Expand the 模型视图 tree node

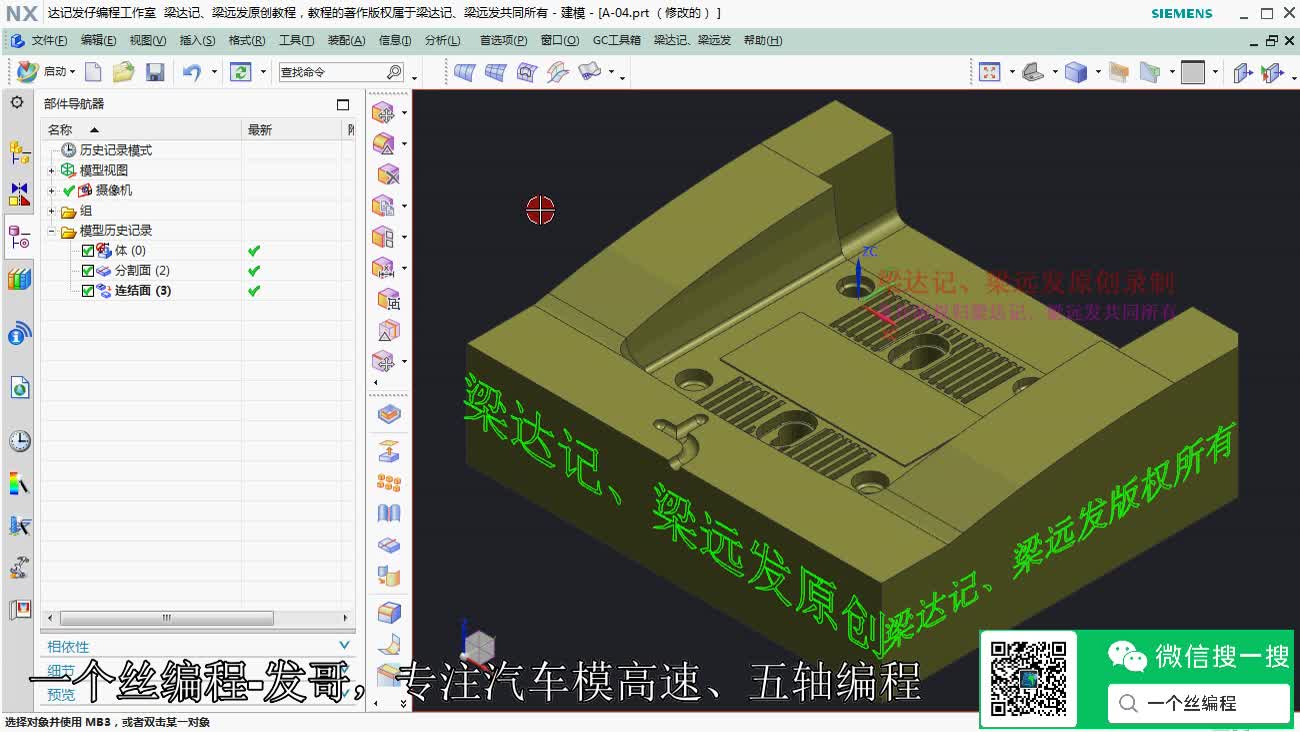pyautogui.click(x=52, y=171)
